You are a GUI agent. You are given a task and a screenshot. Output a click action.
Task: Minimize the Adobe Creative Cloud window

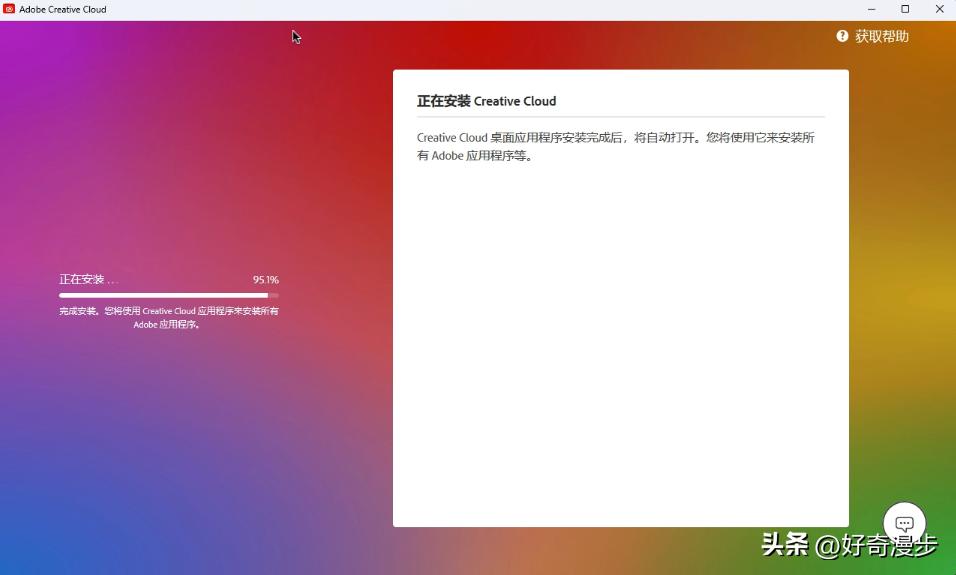click(871, 9)
